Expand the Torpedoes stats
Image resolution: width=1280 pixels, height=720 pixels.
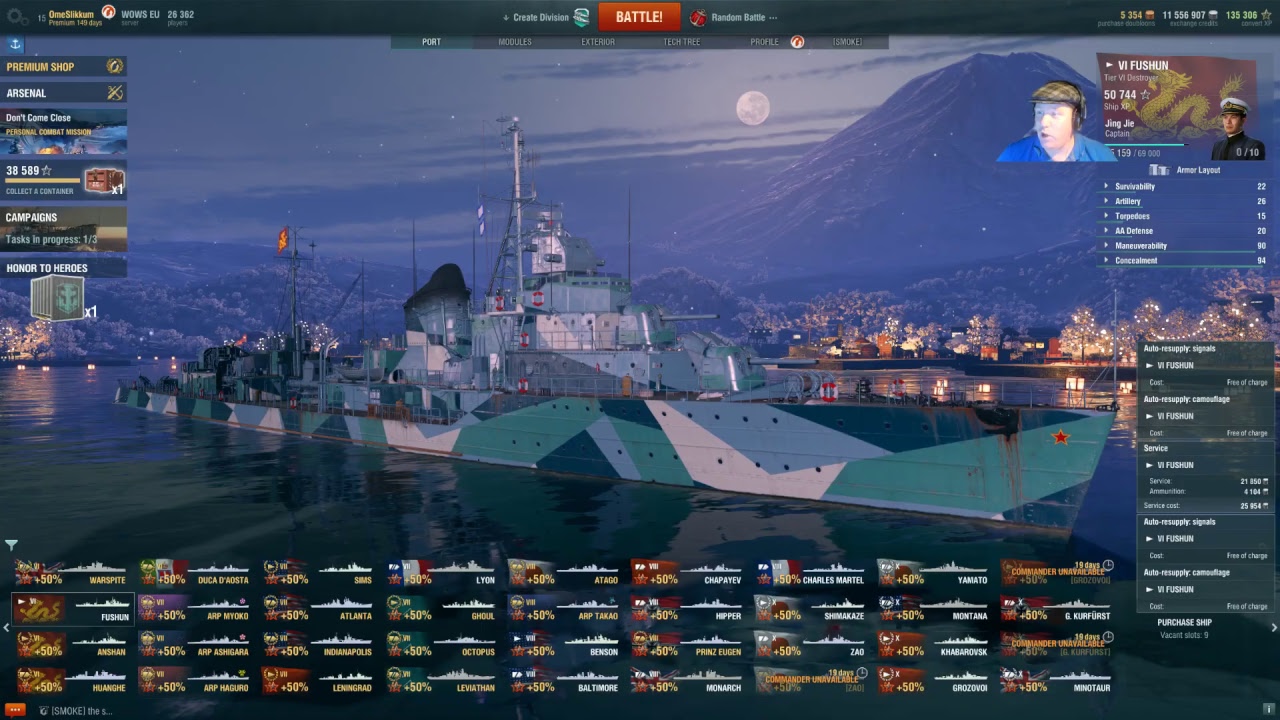1184,216
